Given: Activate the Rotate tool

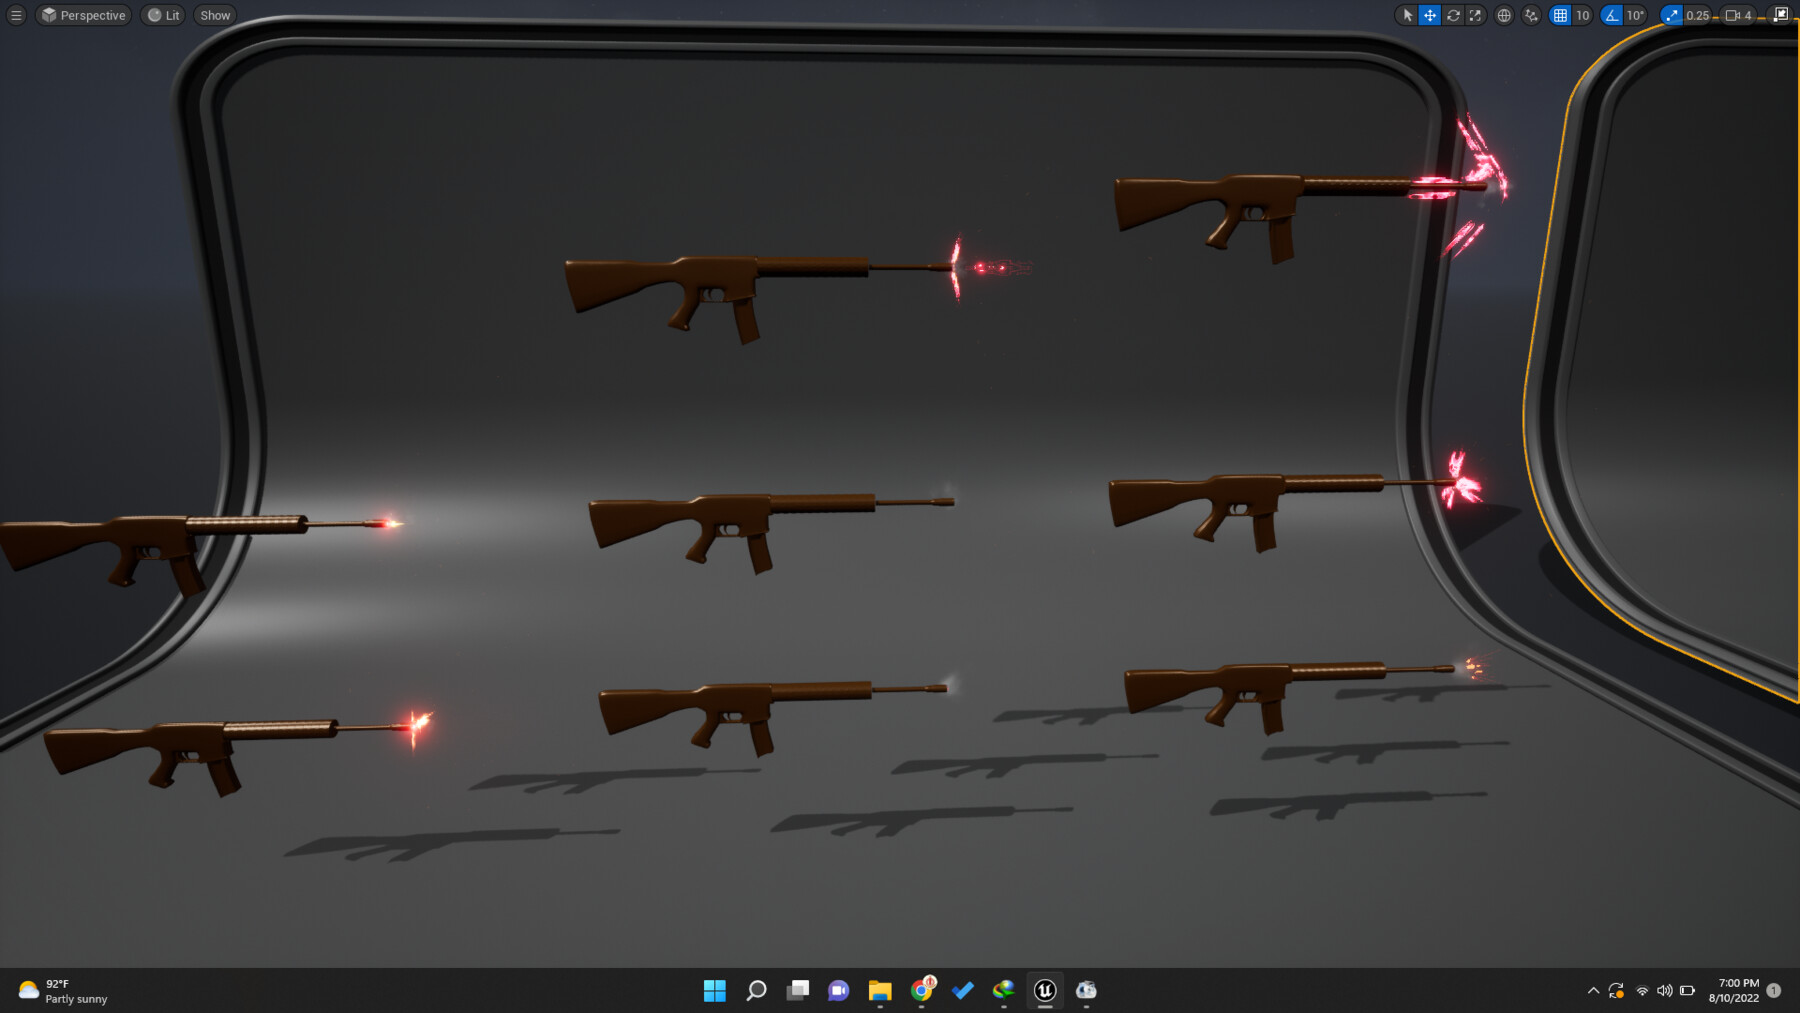Looking at the screenshot, I should click(x=1453, y=15).
